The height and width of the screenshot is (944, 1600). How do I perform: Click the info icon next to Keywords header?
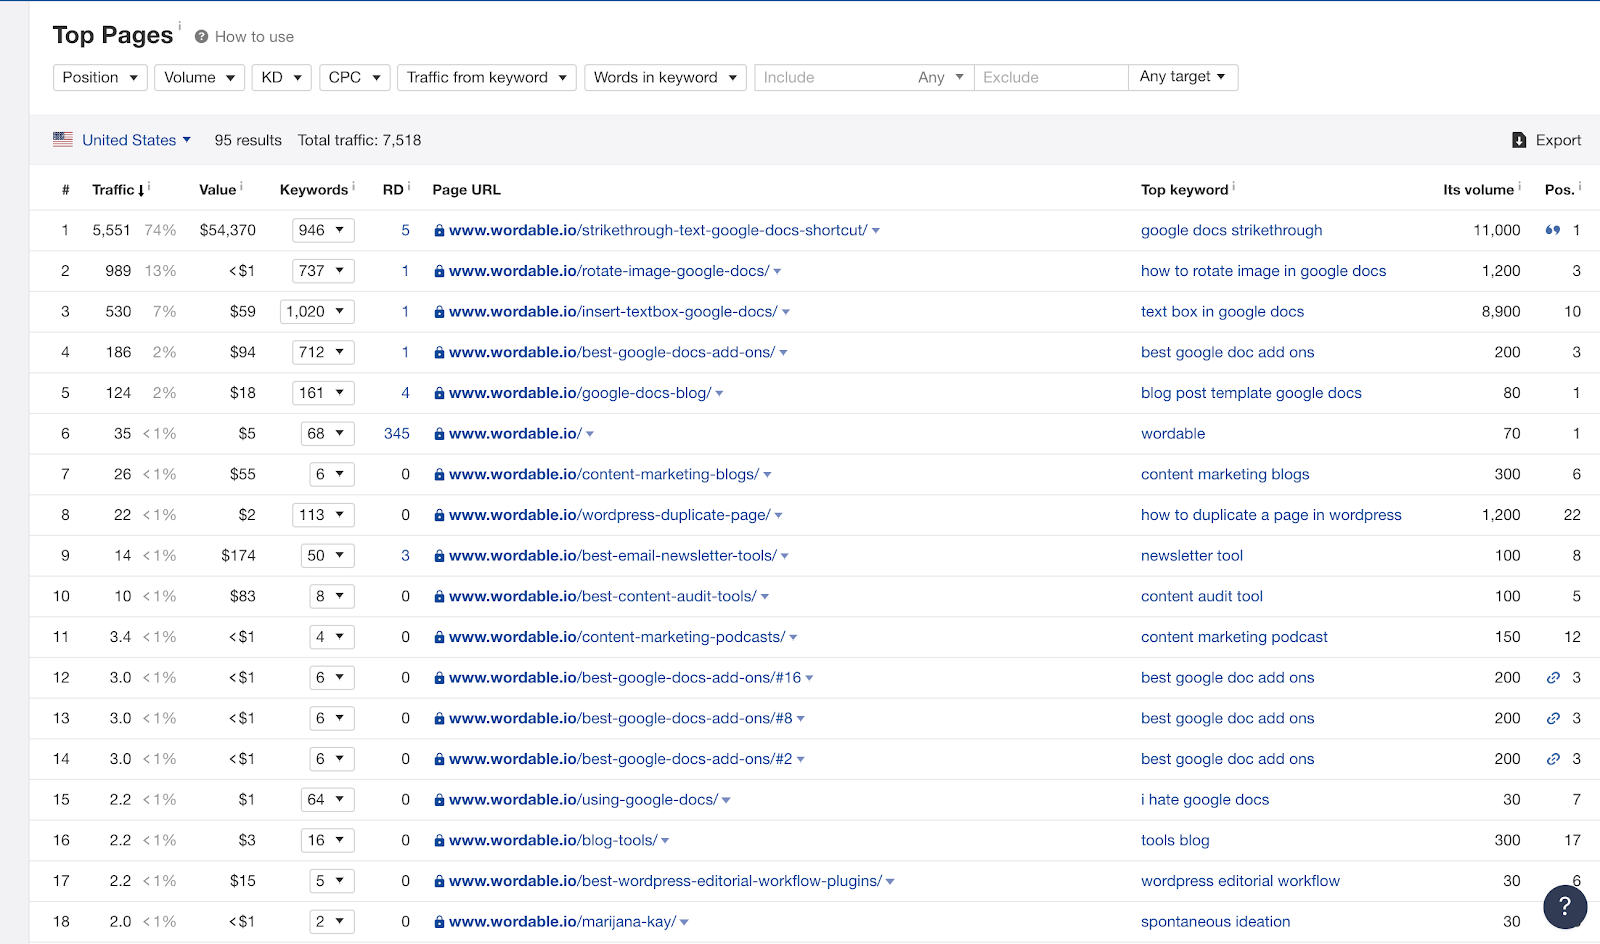[x=353, y=186]
